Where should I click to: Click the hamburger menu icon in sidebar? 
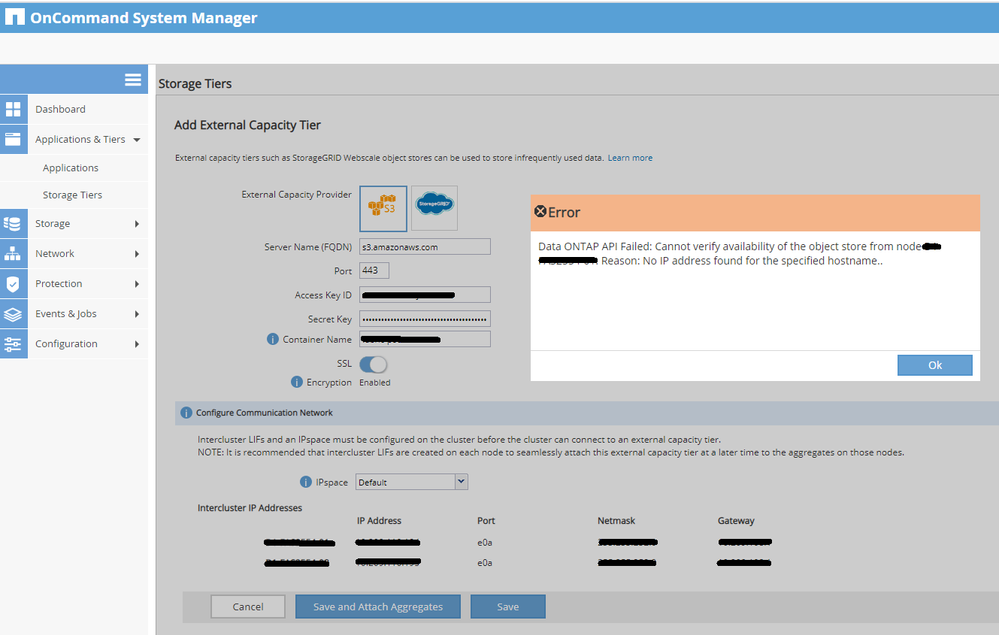tap(132, 80)
